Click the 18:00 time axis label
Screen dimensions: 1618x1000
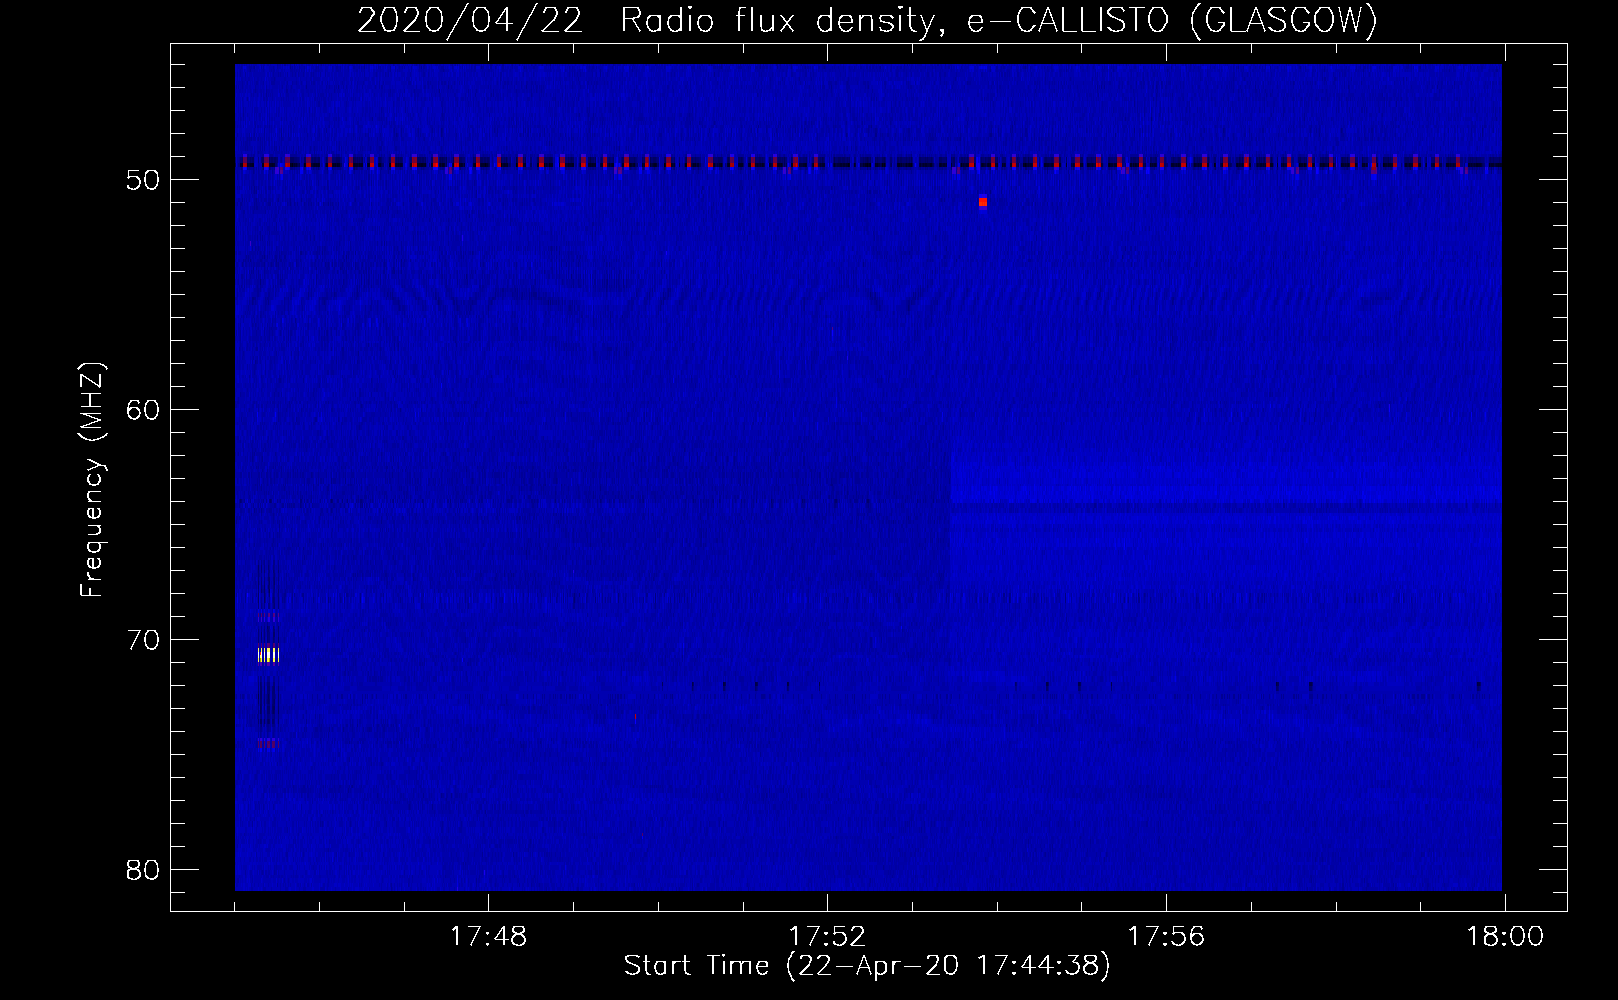pos(1505,937)
